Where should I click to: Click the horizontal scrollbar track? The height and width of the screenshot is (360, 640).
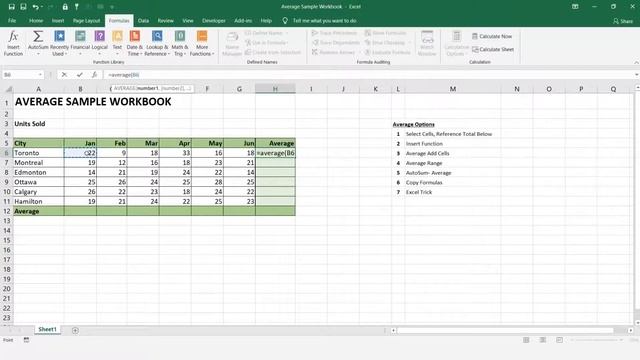click(x=505, y=330)
